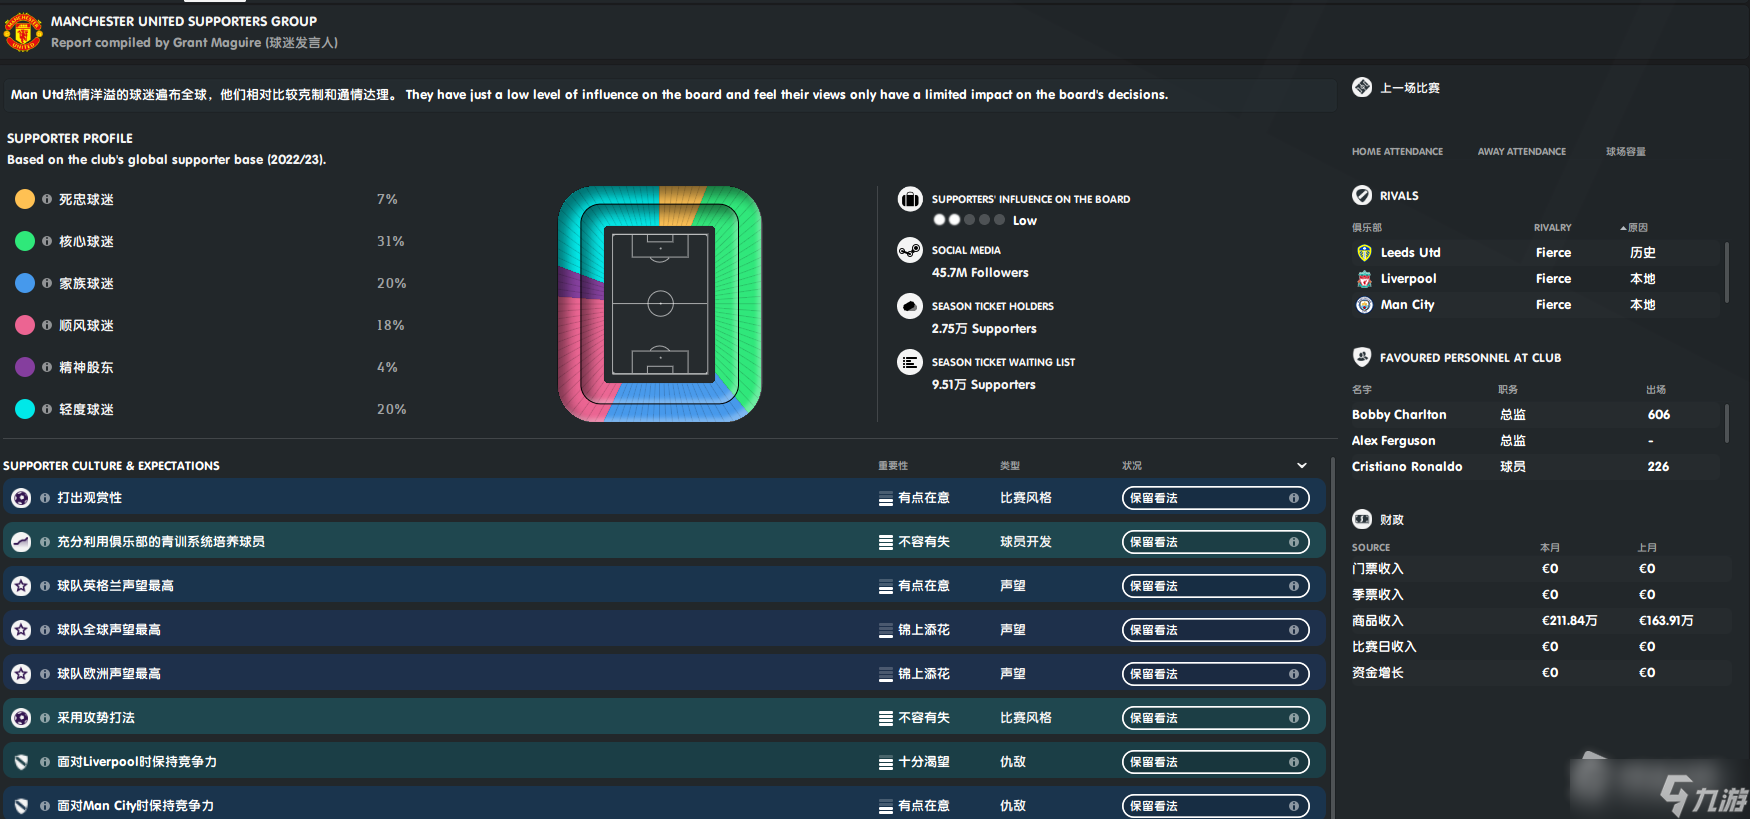
Task: Click the shield icon for 面对Liverpool时保持竞争力
Action: point(21,762)
